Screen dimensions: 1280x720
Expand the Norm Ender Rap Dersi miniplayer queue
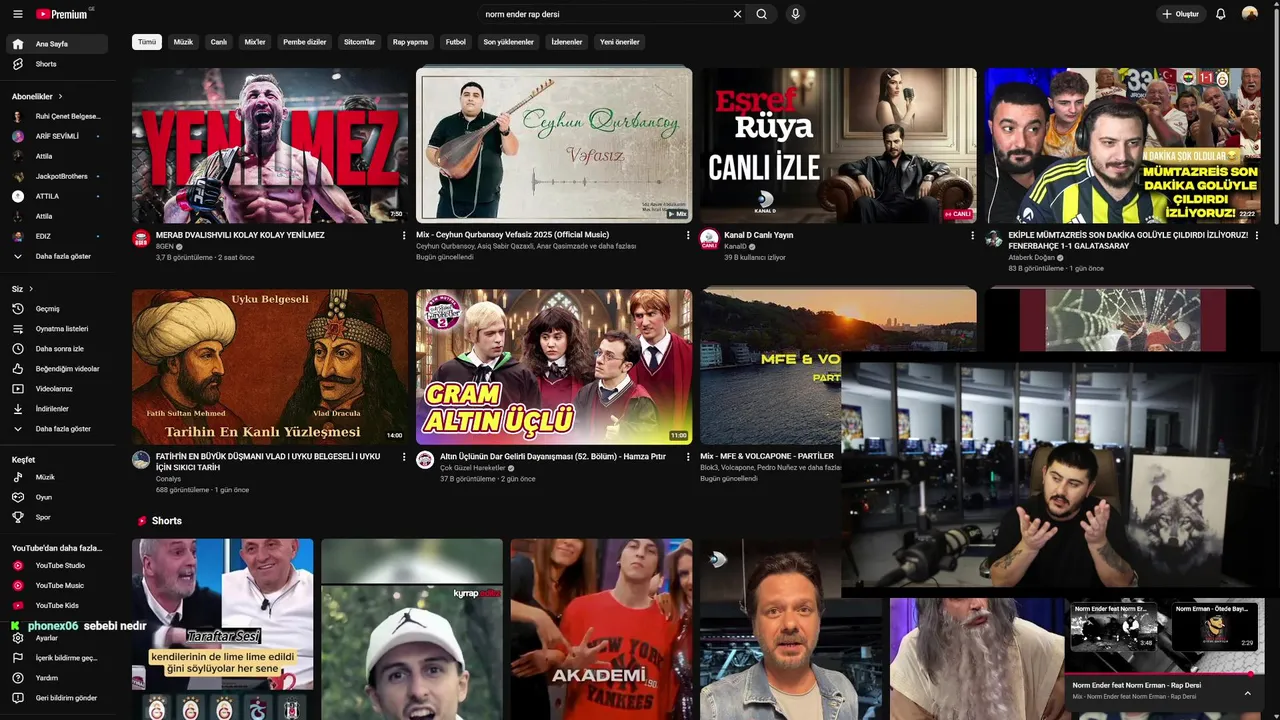pos(1247,693)
